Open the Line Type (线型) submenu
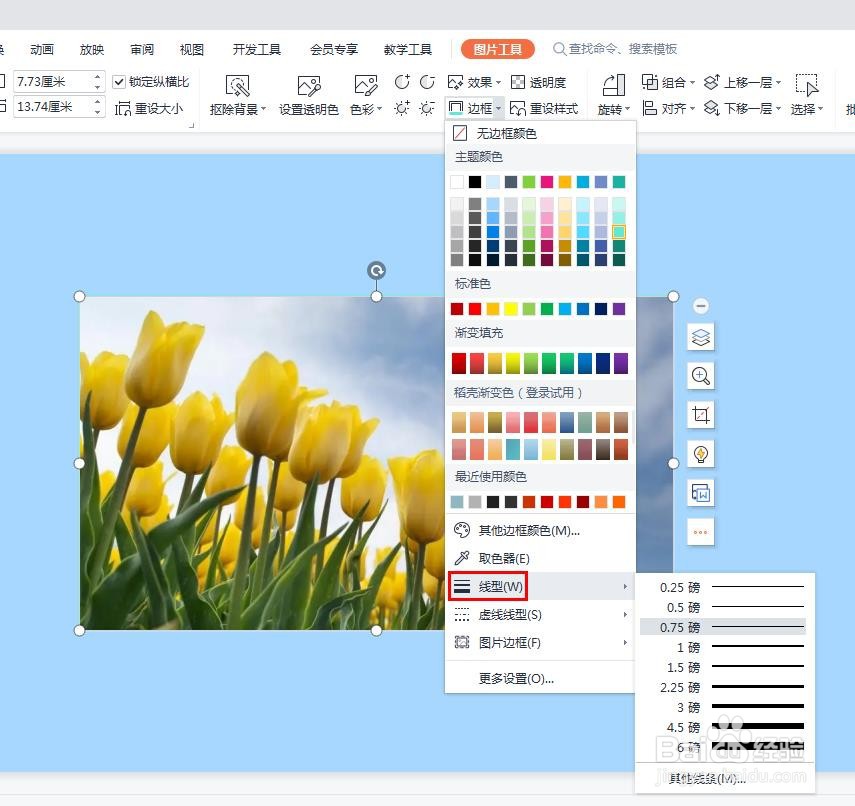855x806 pixels. tap(540, 586)
